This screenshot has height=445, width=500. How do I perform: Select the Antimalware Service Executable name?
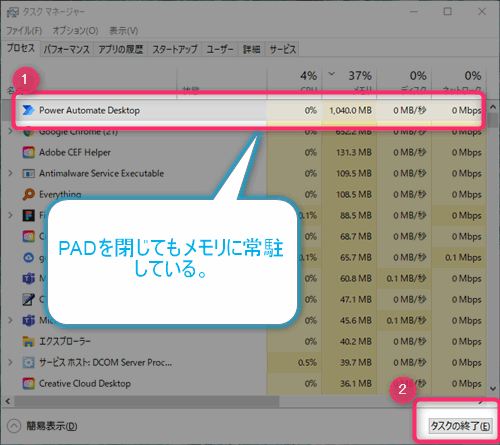click(x=102, y=173)
